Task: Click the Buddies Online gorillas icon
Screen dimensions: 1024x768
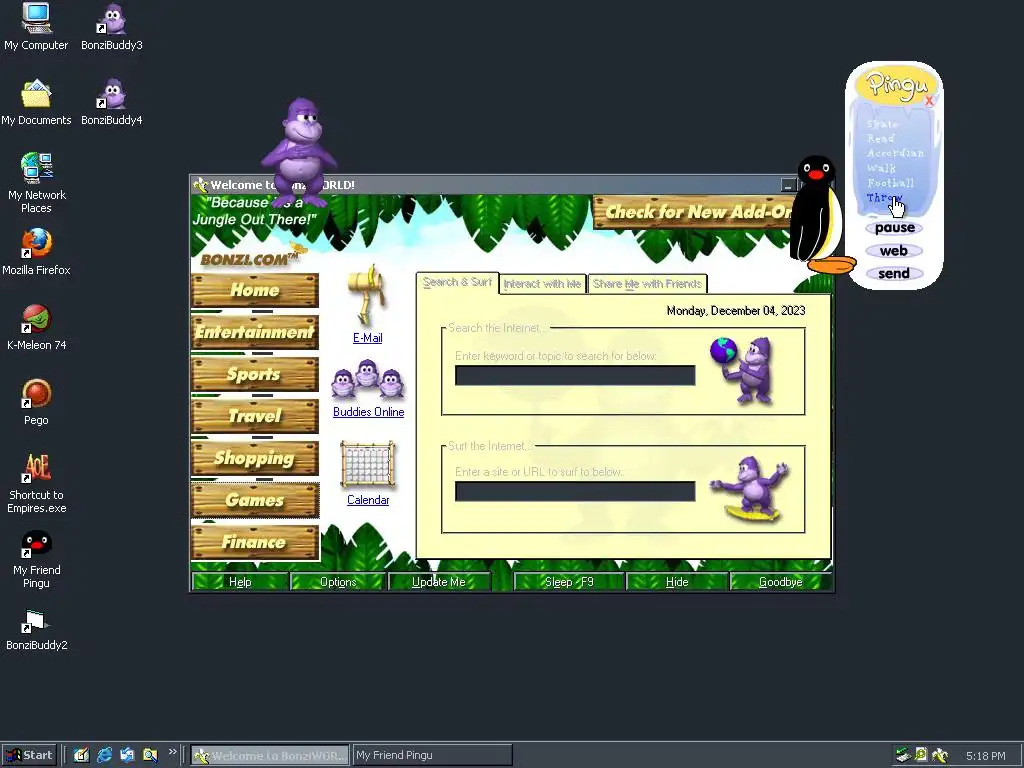Action: 368,379
